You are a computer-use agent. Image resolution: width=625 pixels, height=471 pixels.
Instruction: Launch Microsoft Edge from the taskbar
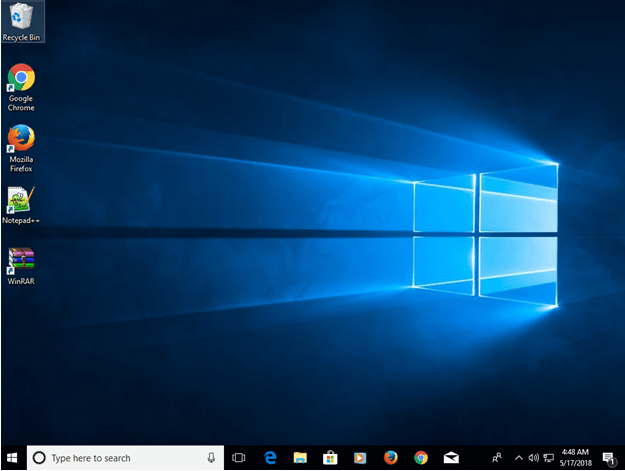pos(270,458)
